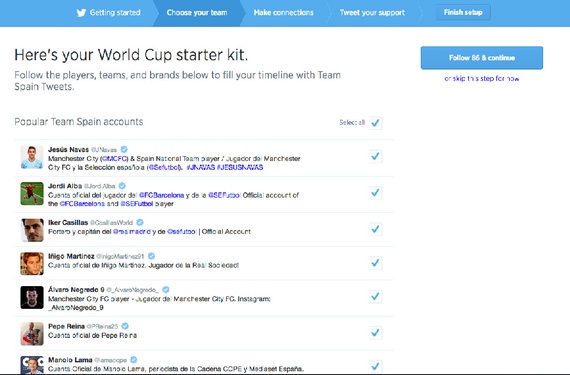Click the Finish setup button
This screenshot has width=570, height=375.
click(463, 12)
